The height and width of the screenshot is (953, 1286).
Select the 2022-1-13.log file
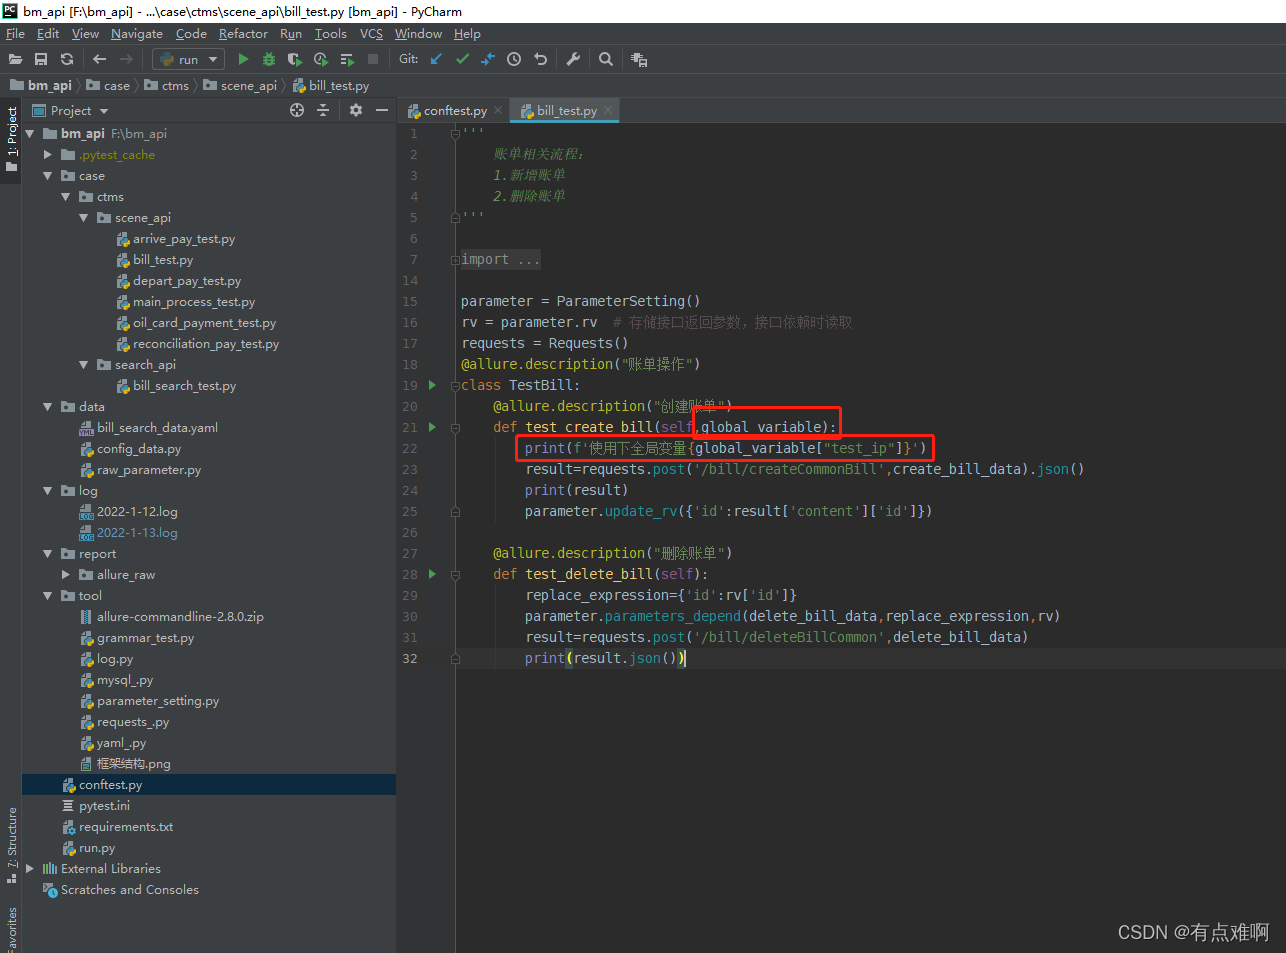click(x=137, y=533)
